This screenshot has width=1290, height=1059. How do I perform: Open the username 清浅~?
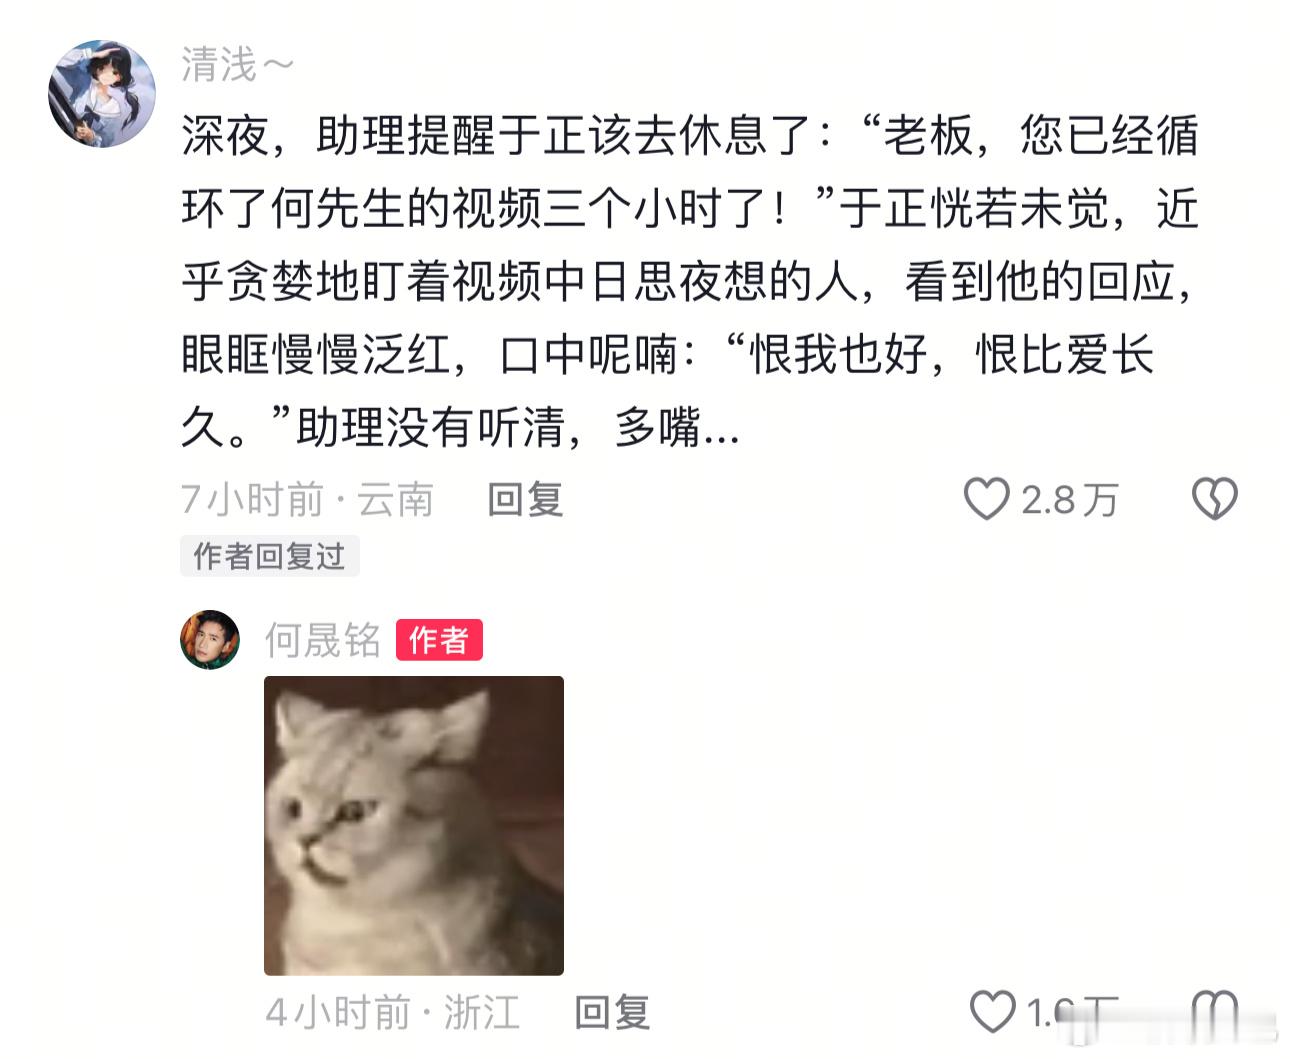[238, 64]
